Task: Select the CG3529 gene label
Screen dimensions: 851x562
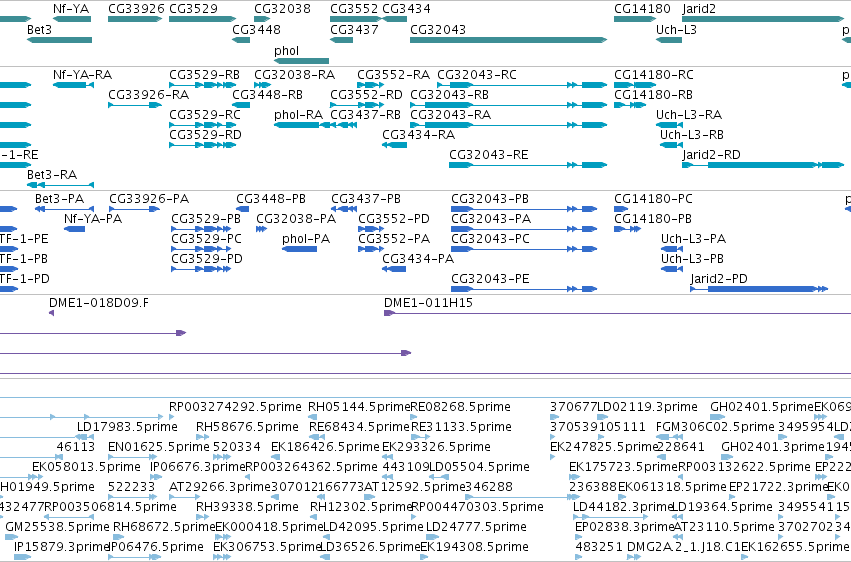Action: [193, 9]
